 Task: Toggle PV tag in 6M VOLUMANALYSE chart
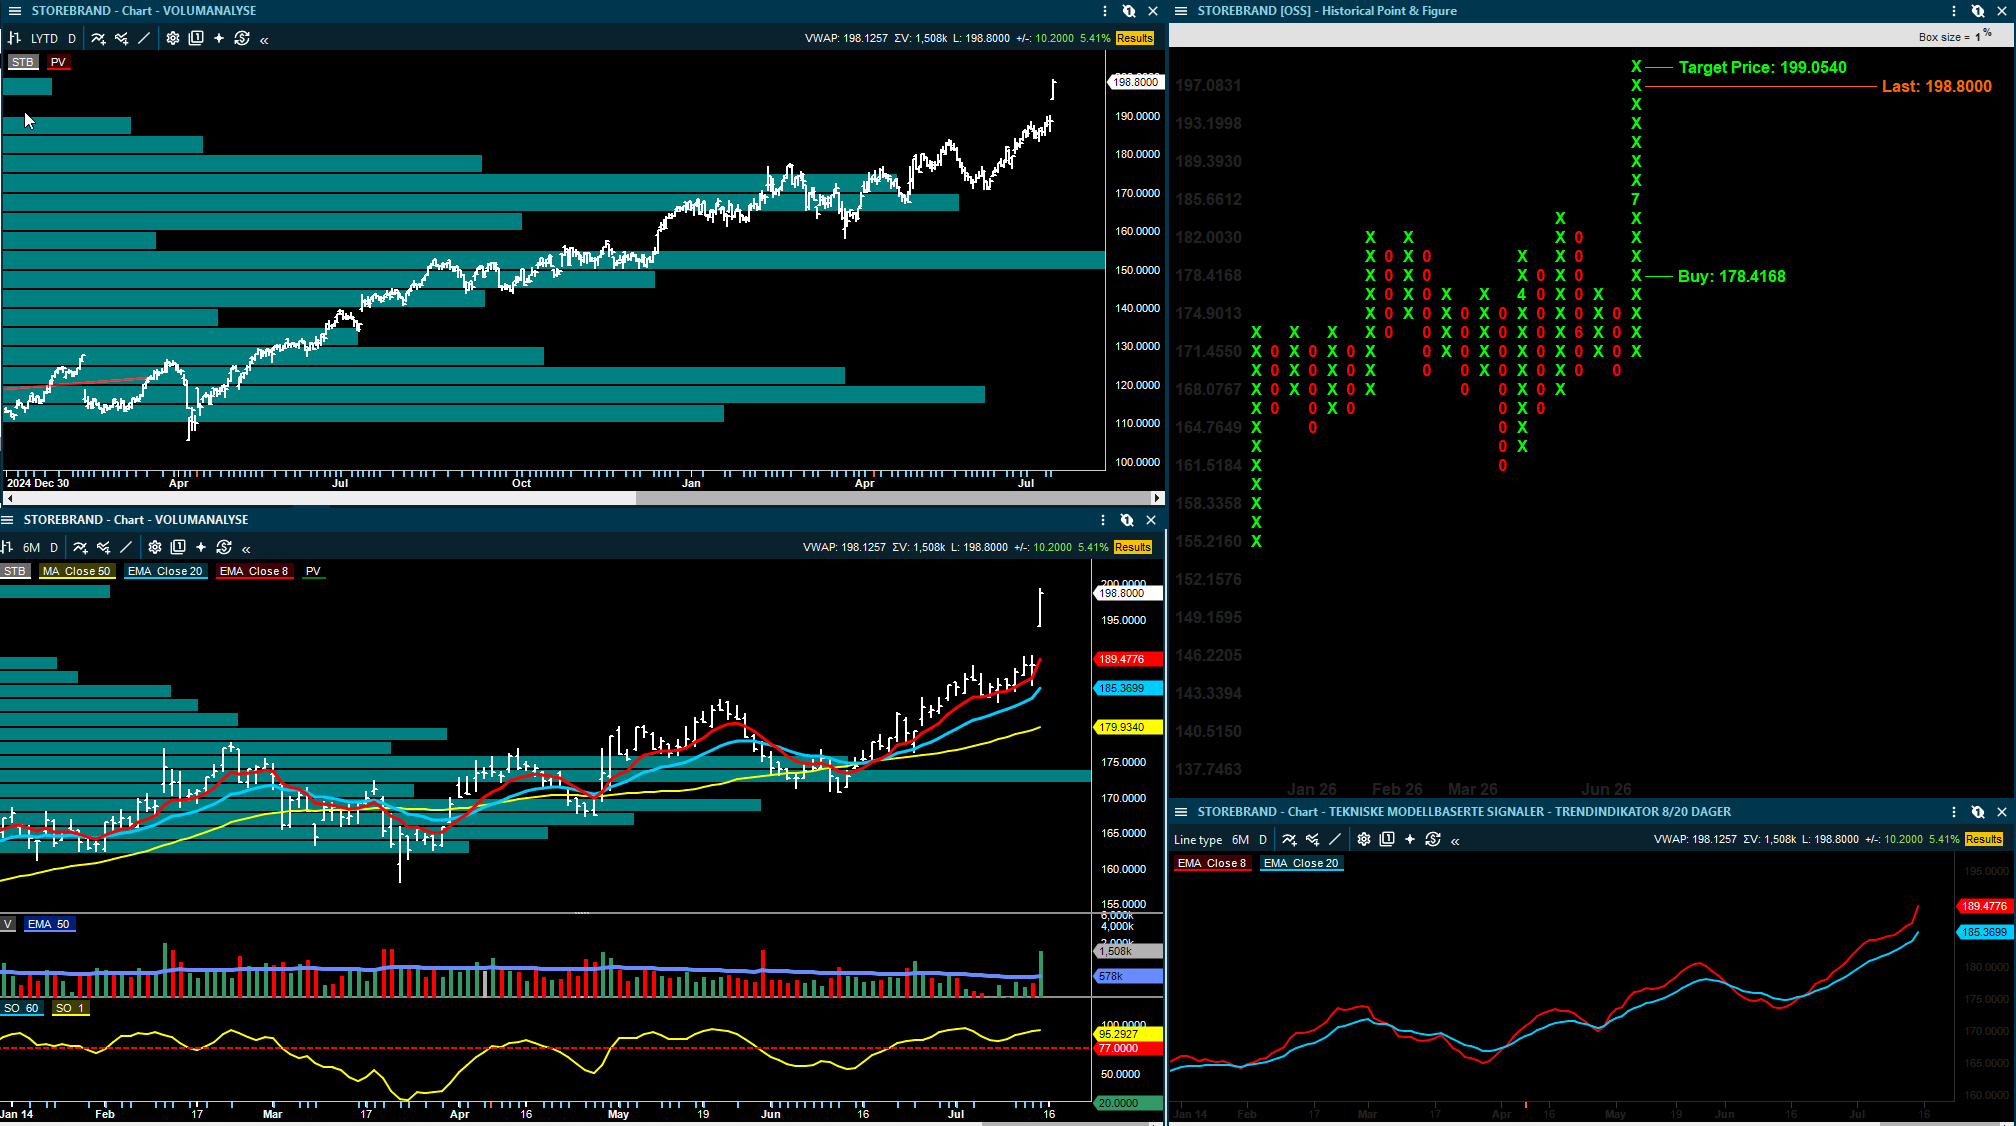313,571
